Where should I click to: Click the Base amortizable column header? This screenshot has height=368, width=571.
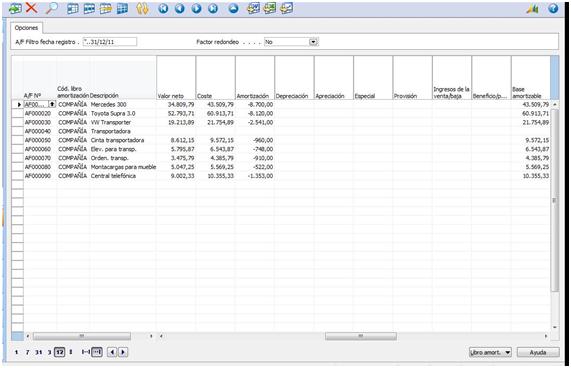coord(531,78)
